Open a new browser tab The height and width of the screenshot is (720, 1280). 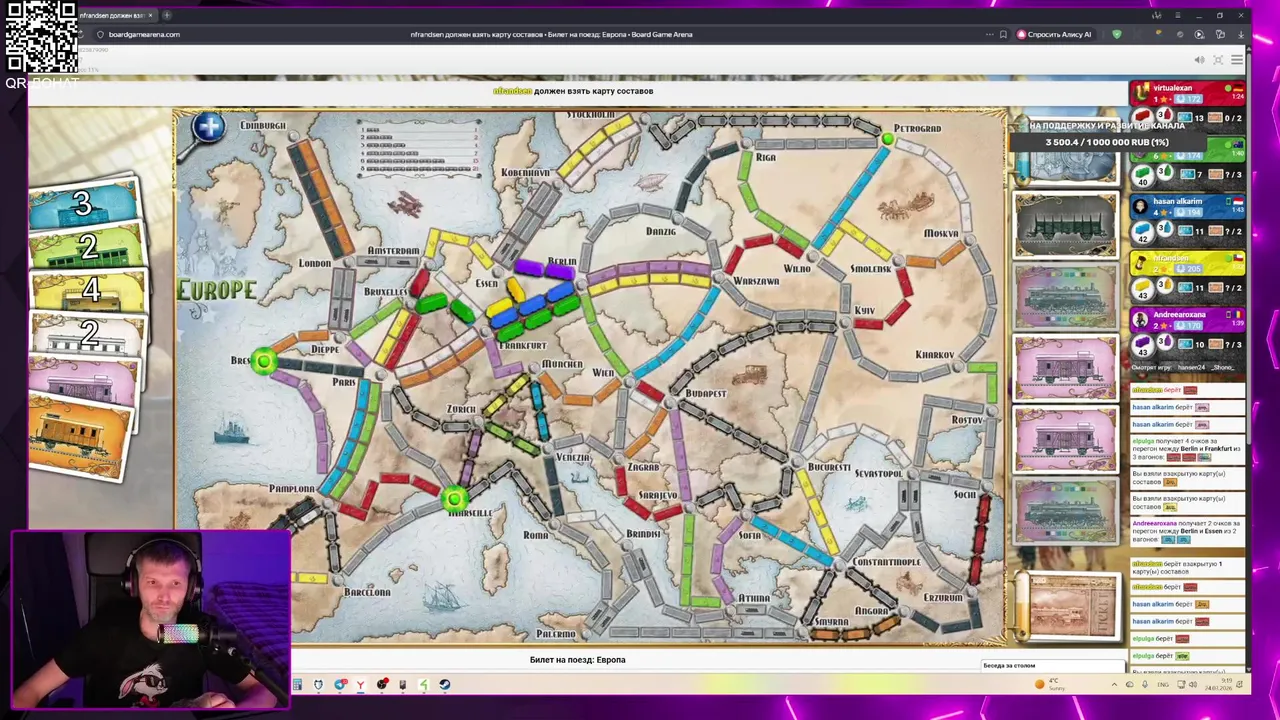pos(167,15)
